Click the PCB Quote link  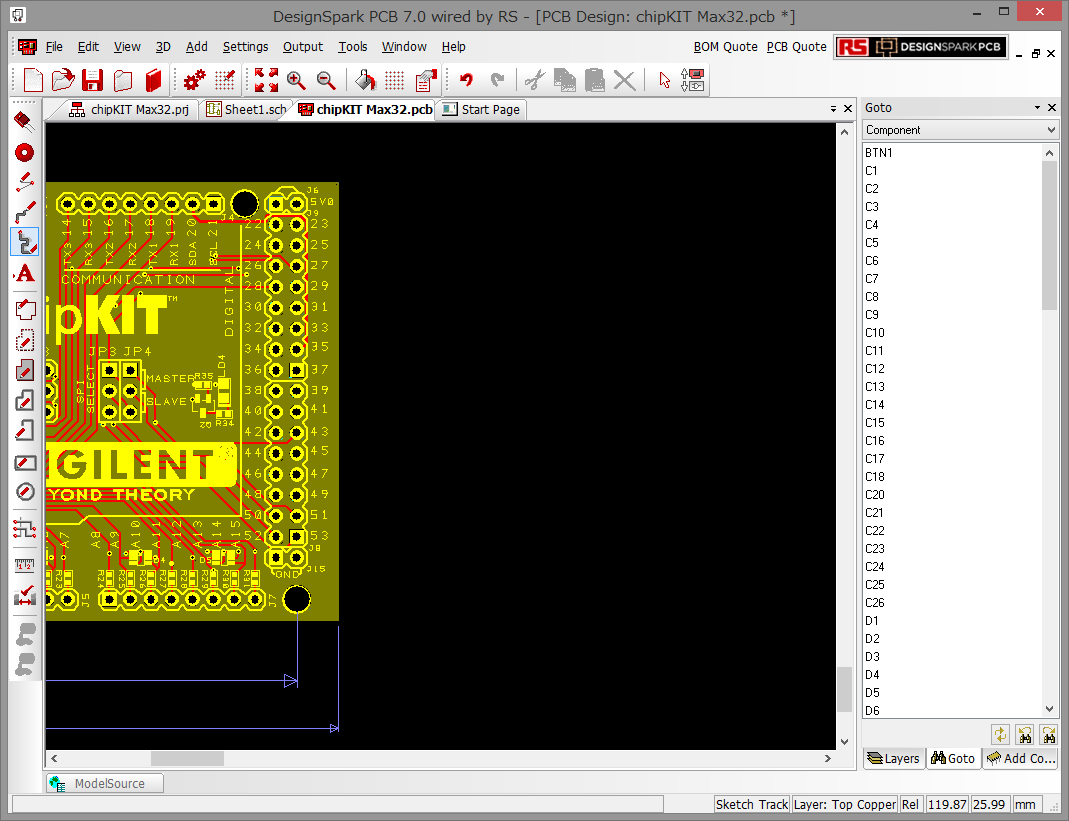click(796, 46)
